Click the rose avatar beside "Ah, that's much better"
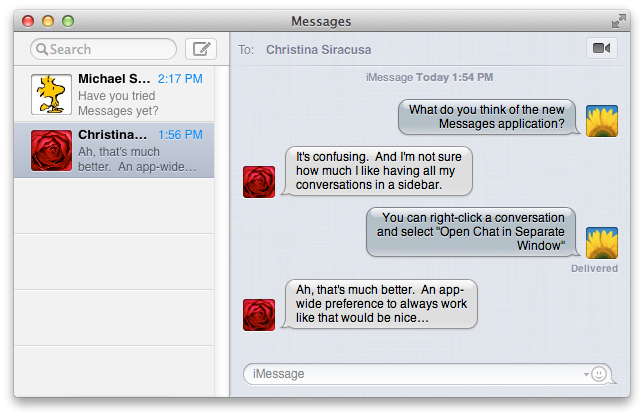The height and width of the screenshot is (417, 644). [259, 315]
